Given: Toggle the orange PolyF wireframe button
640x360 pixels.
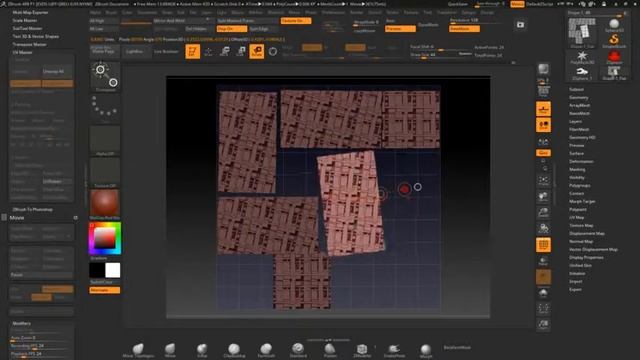Looking at the screenshot, I should pos(543,244).
